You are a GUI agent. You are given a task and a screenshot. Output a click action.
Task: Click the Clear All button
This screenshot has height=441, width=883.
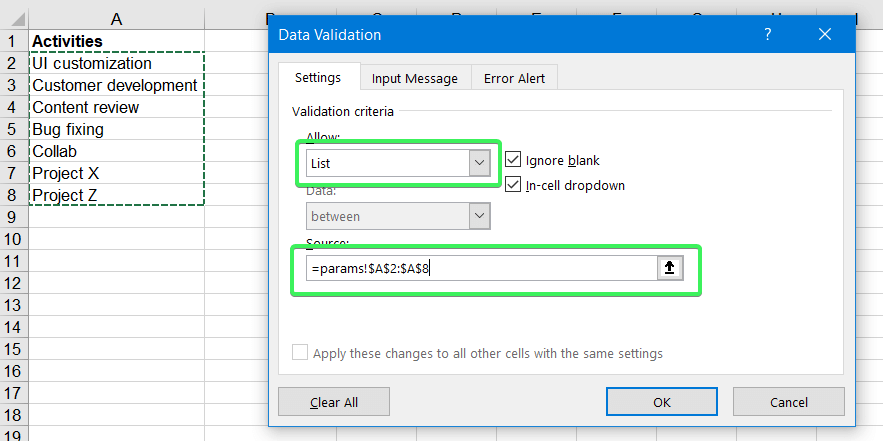coord(334,402)
